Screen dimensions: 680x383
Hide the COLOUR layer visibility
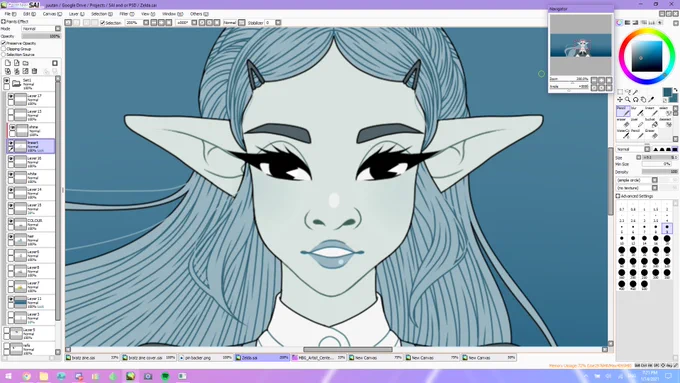(x=11, y=221)
